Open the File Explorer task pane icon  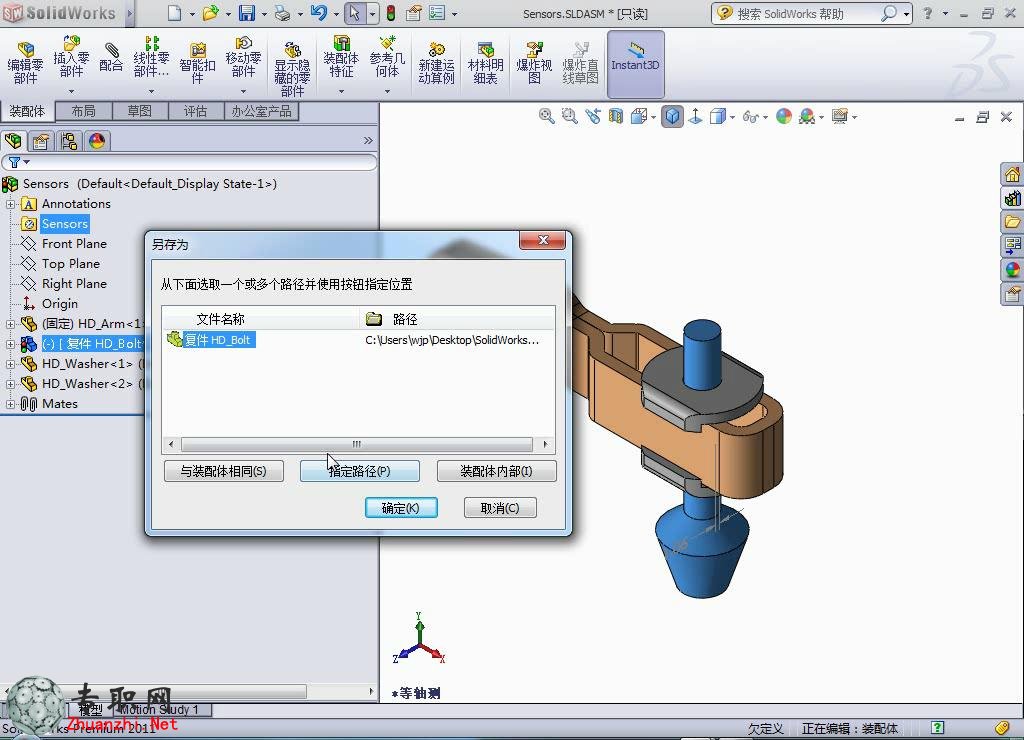(x=1012, y=222)
